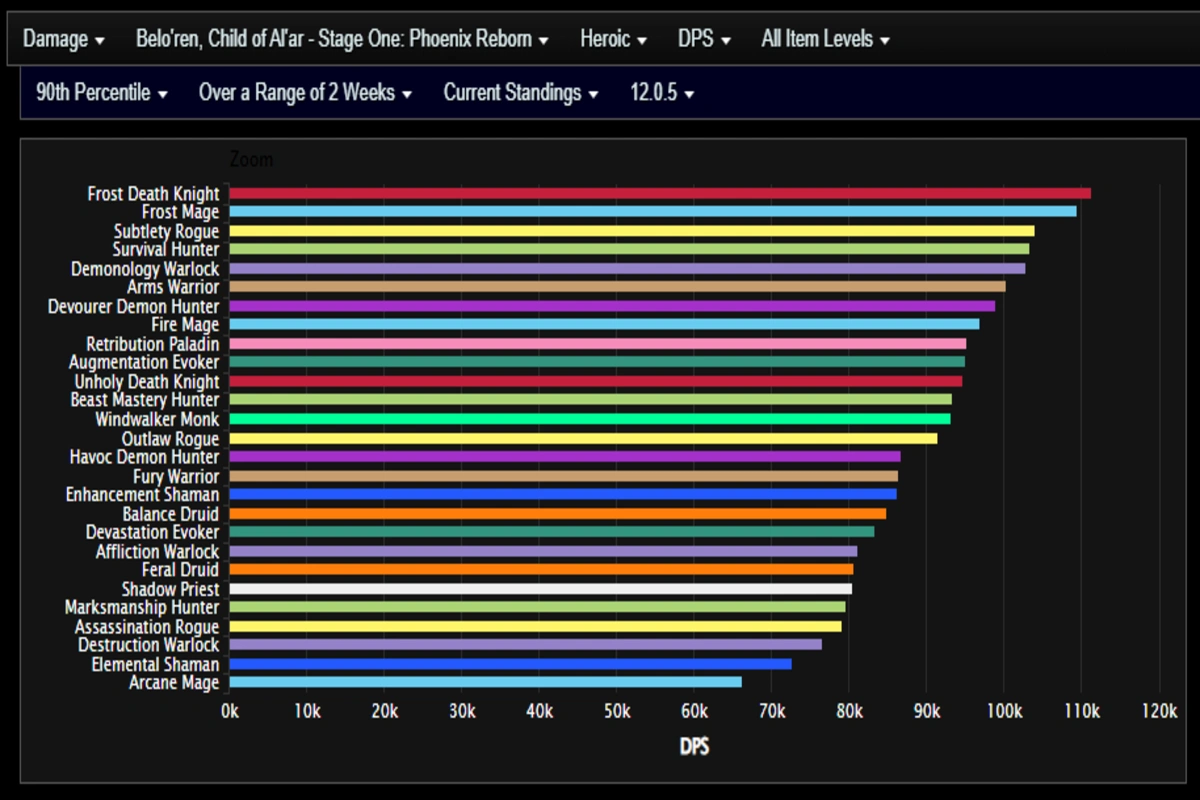1200x800 pixels.
Task: Open the 90th Percentile dropdown
Action: (102, 93)
